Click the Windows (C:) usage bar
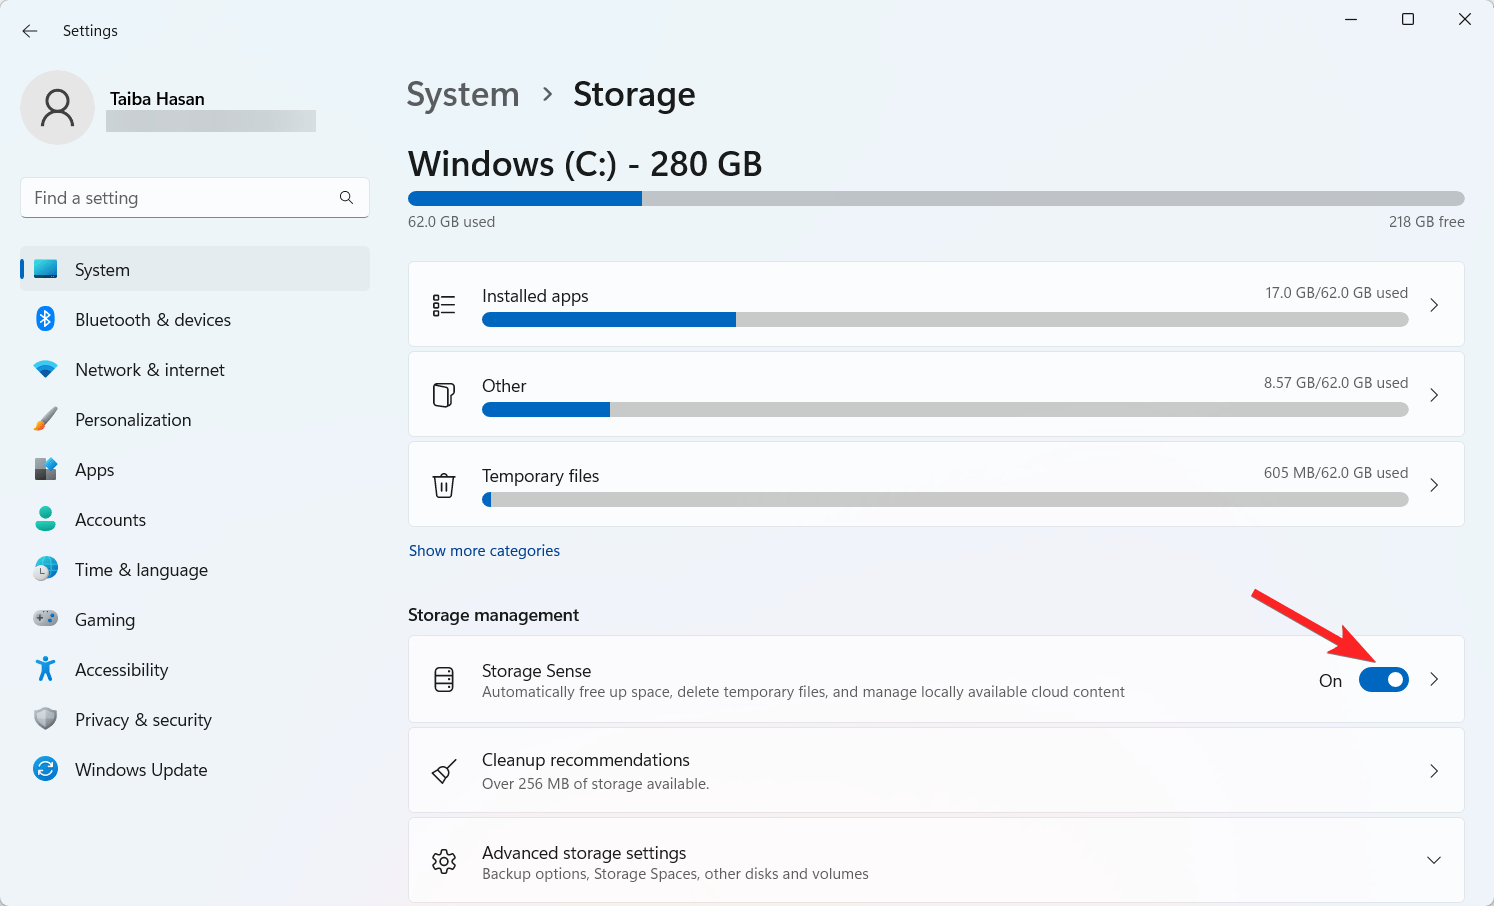 [x=935, y=198]
